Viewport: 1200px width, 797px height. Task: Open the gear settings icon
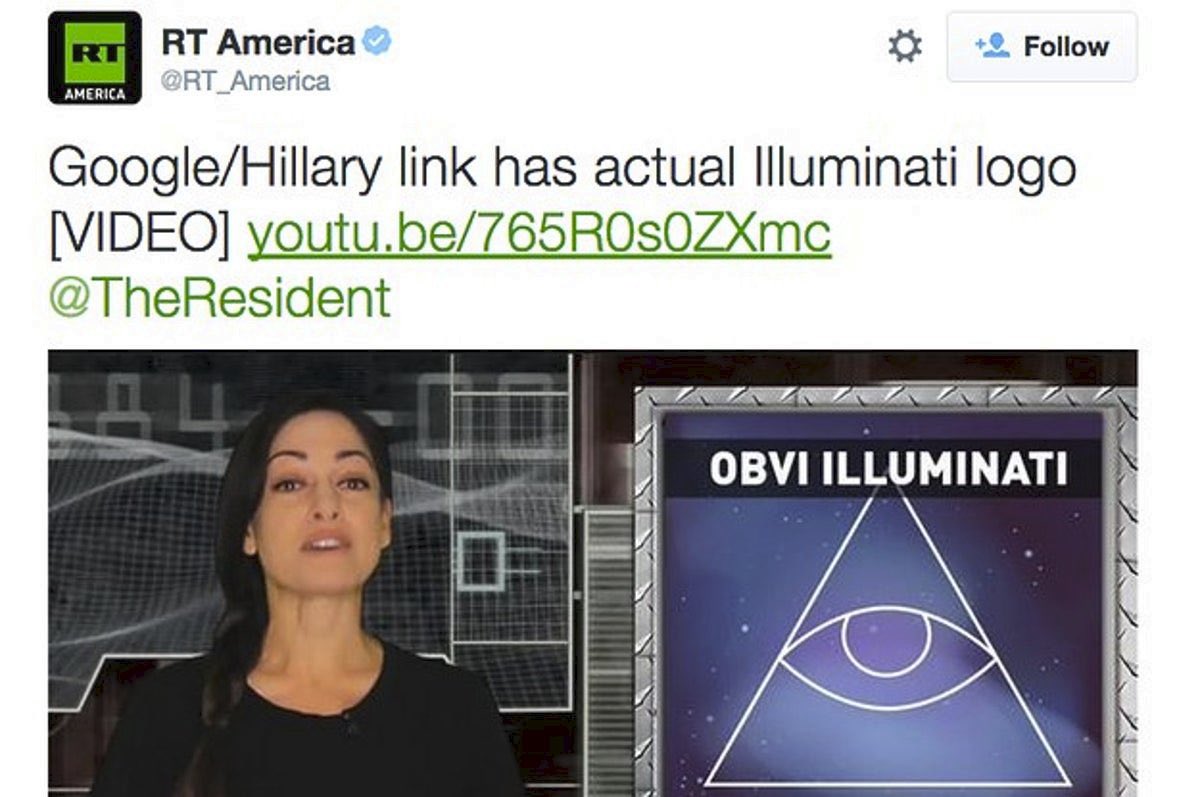pos(905,46)
